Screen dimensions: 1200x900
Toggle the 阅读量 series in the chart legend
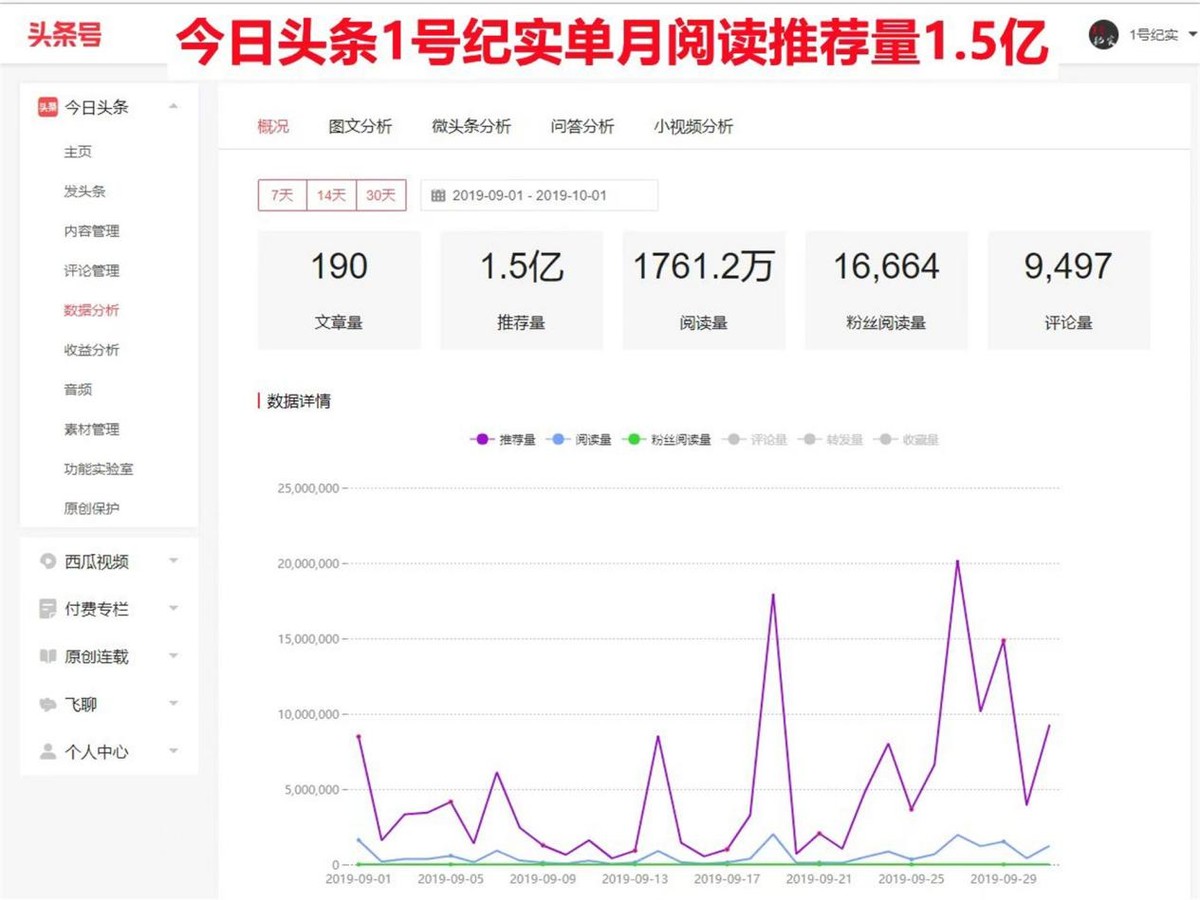(581, 439)
